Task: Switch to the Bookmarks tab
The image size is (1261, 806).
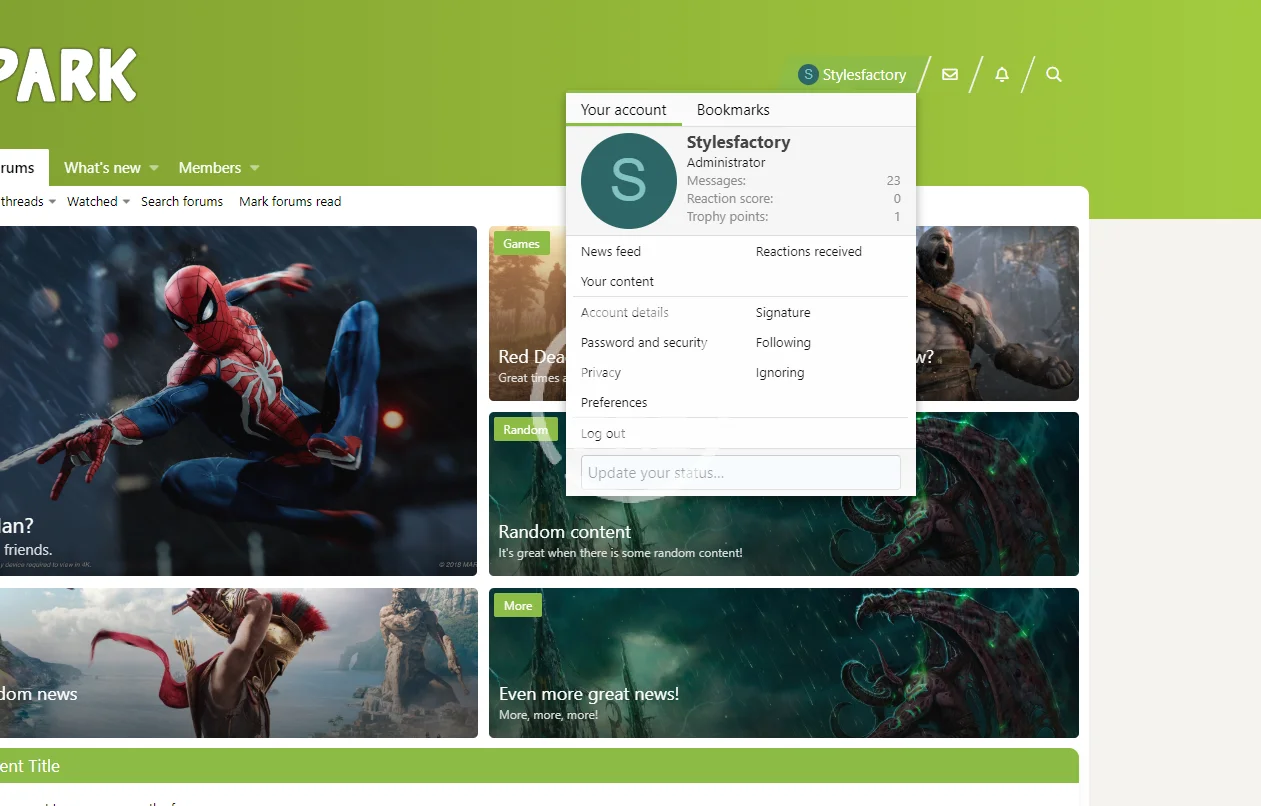Action: [733, 110]
